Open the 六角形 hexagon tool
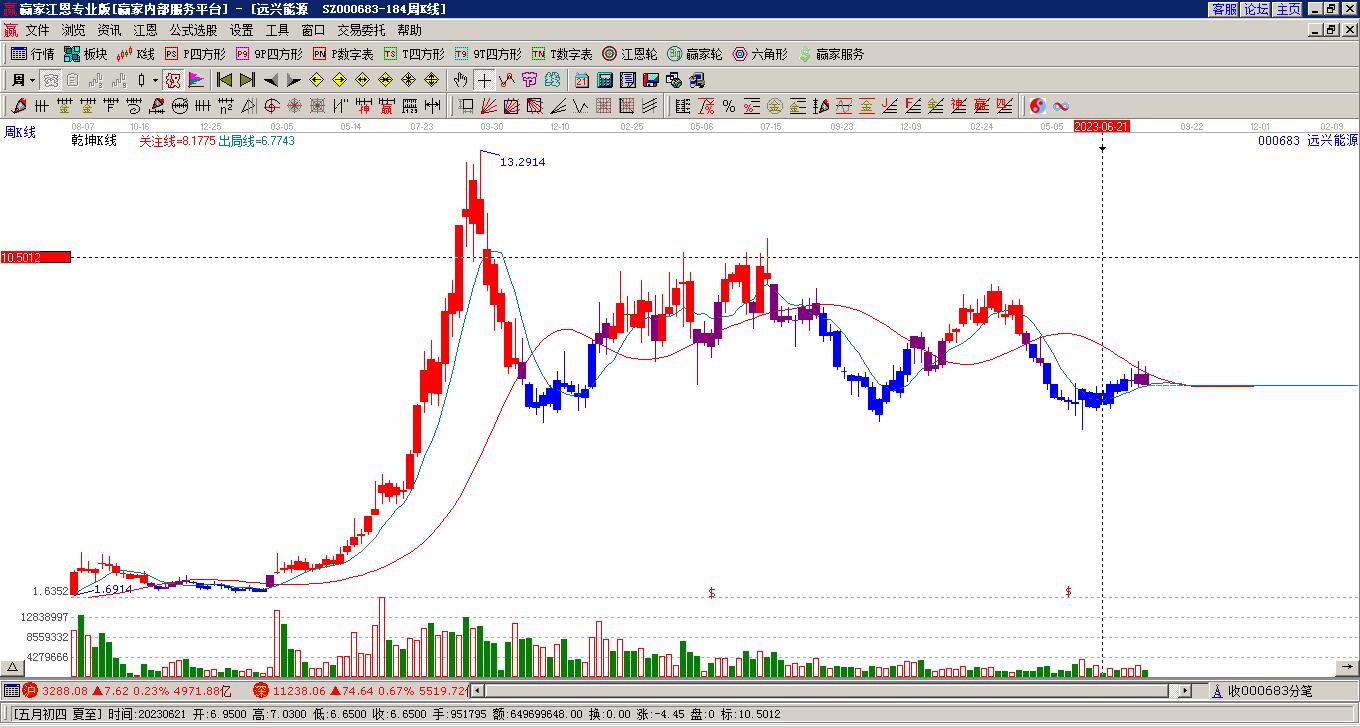Screen dimensions: 1360x728 pos(760,54)
